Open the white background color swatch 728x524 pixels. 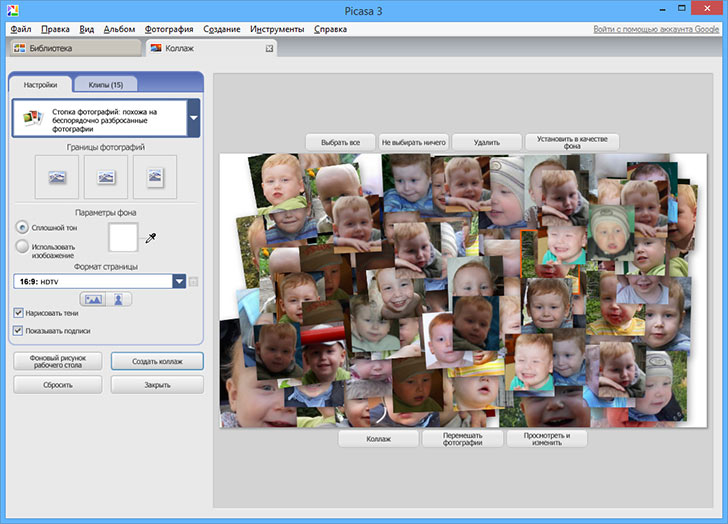pyautogui.click(x=123, y=237)
